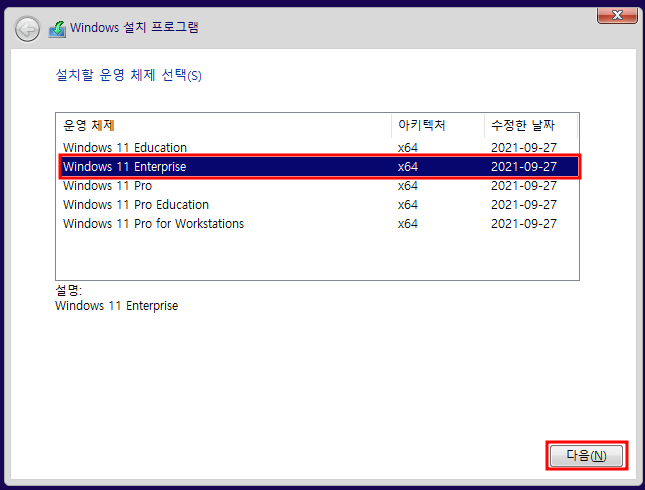Click the Windows 설치 프로그램 title text
The image size is (645, 490).
pos(134,28)
